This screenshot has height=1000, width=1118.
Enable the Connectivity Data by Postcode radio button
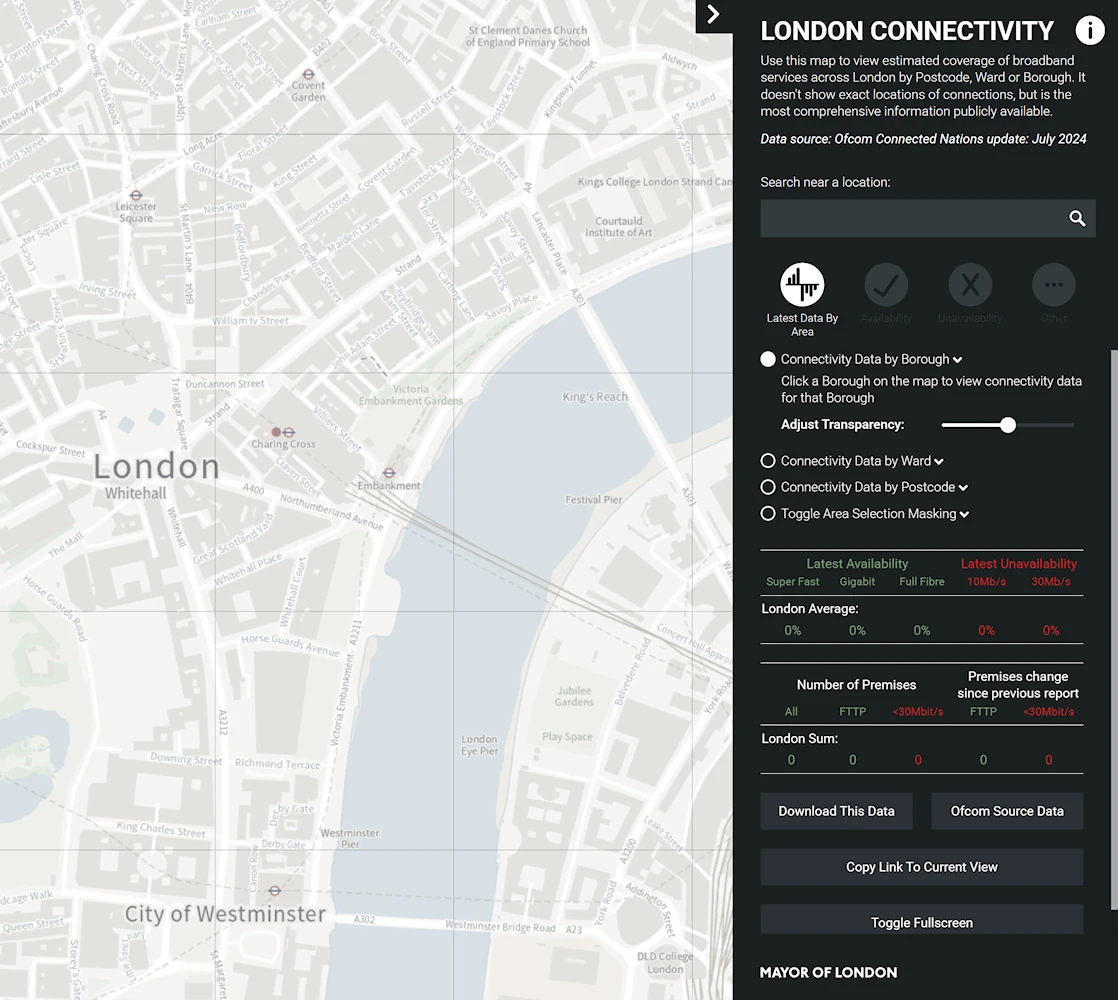point(768,487)
